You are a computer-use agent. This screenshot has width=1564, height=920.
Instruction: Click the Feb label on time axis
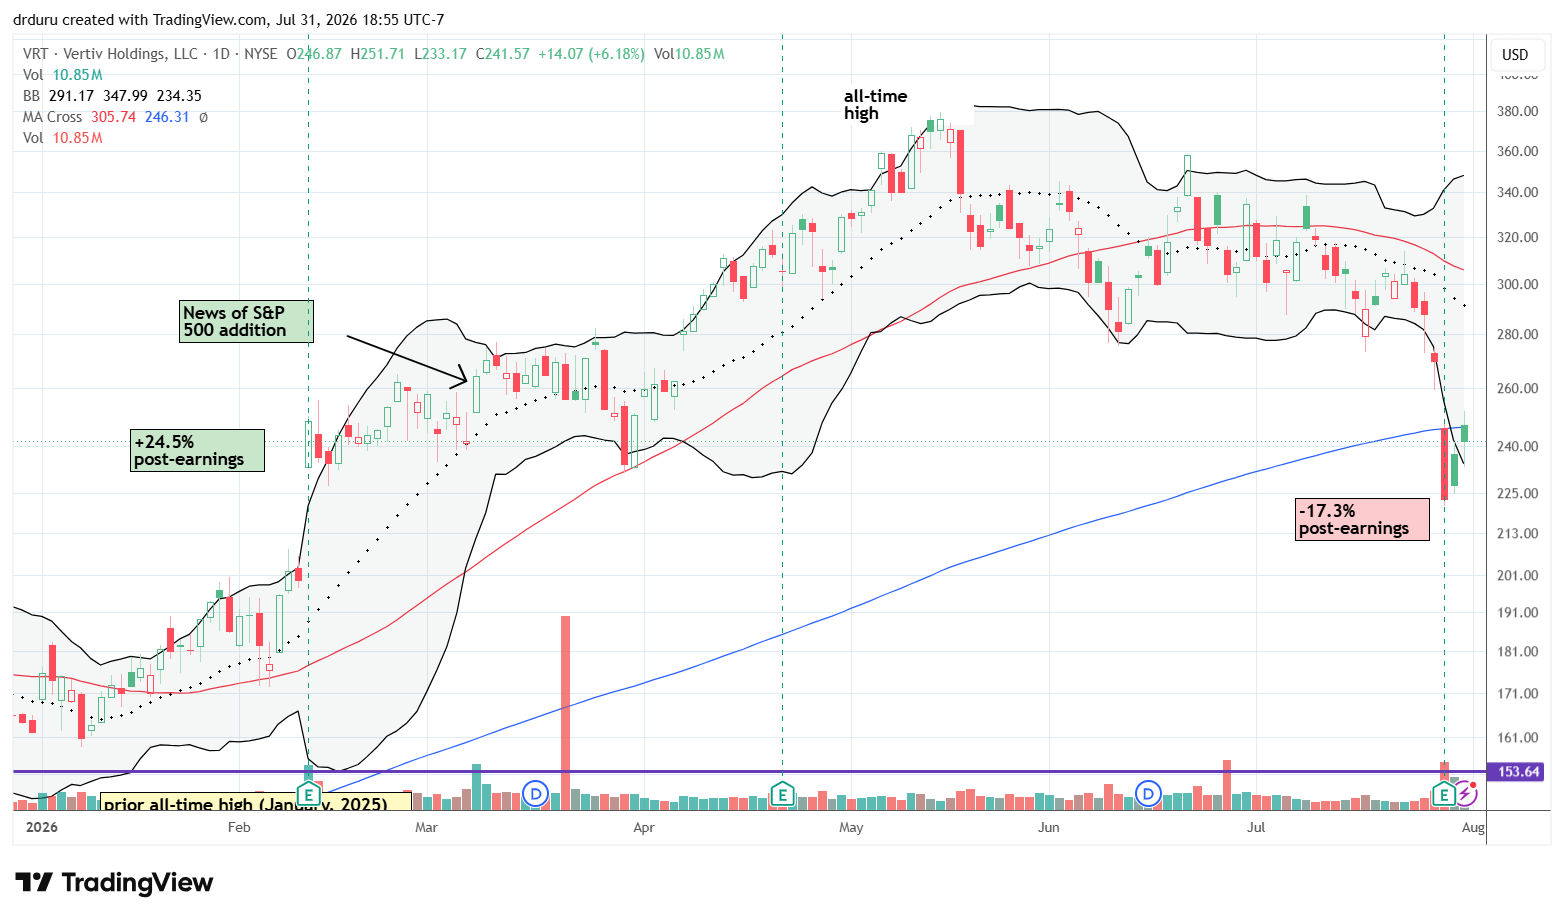coord(239,827)
